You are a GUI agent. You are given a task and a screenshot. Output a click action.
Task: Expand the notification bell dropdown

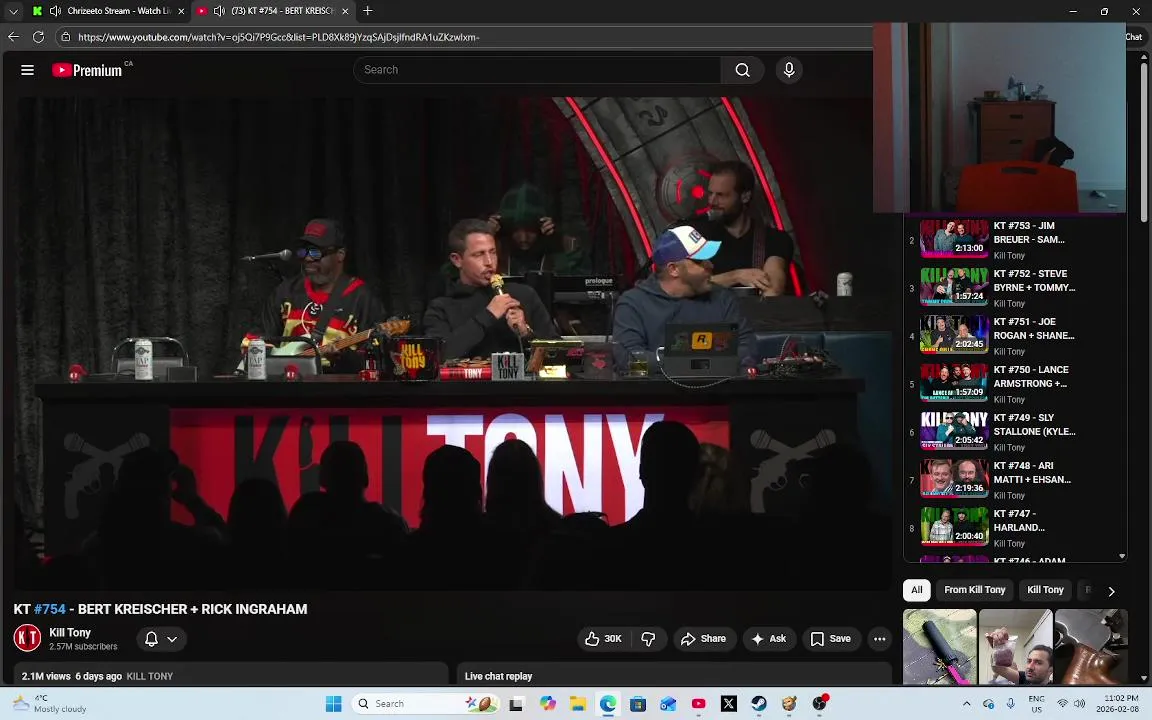pyautogui.click(x=161, y=638)
